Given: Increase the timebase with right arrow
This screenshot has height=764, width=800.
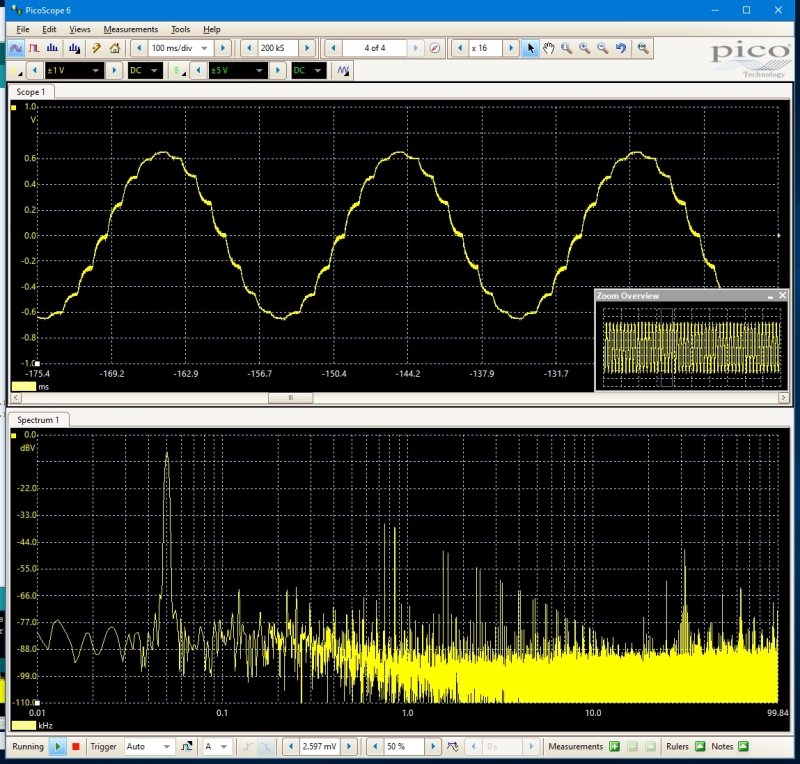Looking at the screenshot, I should coord(222,48).
